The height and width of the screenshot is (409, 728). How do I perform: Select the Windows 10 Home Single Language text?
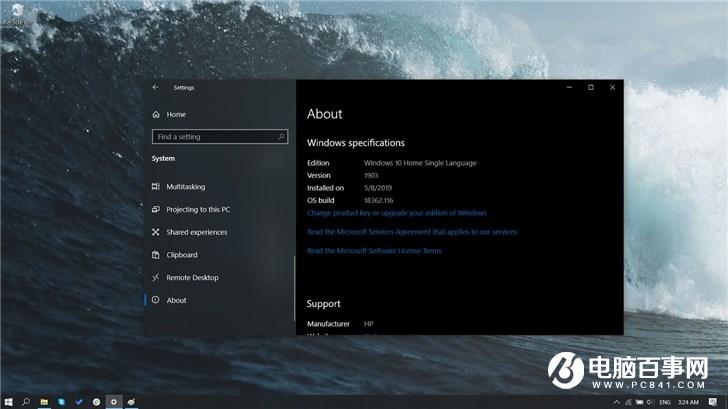(420, 163)
